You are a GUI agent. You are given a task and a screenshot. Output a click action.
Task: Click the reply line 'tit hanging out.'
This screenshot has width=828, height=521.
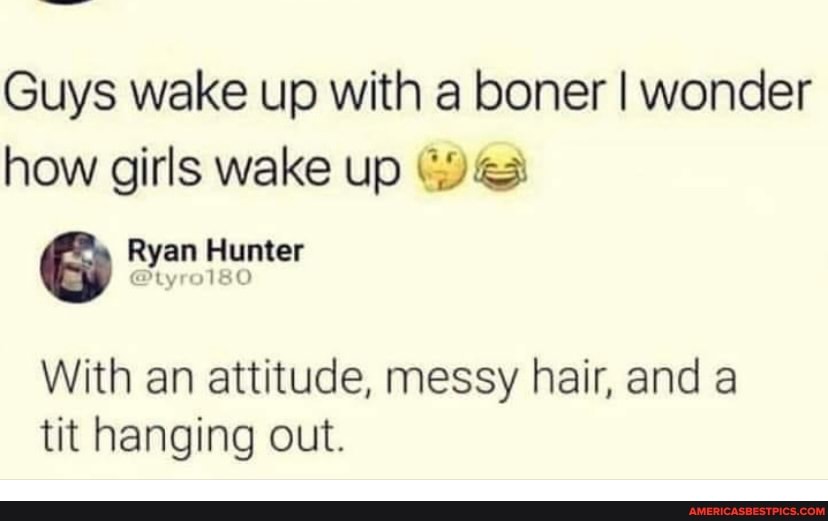tap(192, 437)
